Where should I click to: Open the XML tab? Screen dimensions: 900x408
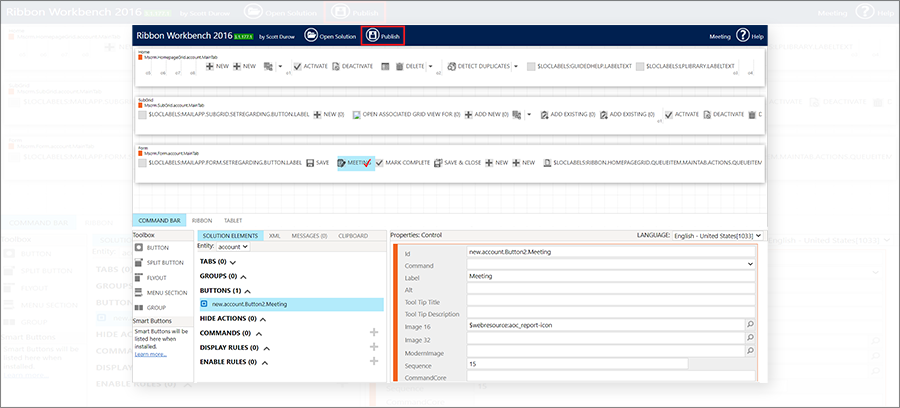(274, 236)
